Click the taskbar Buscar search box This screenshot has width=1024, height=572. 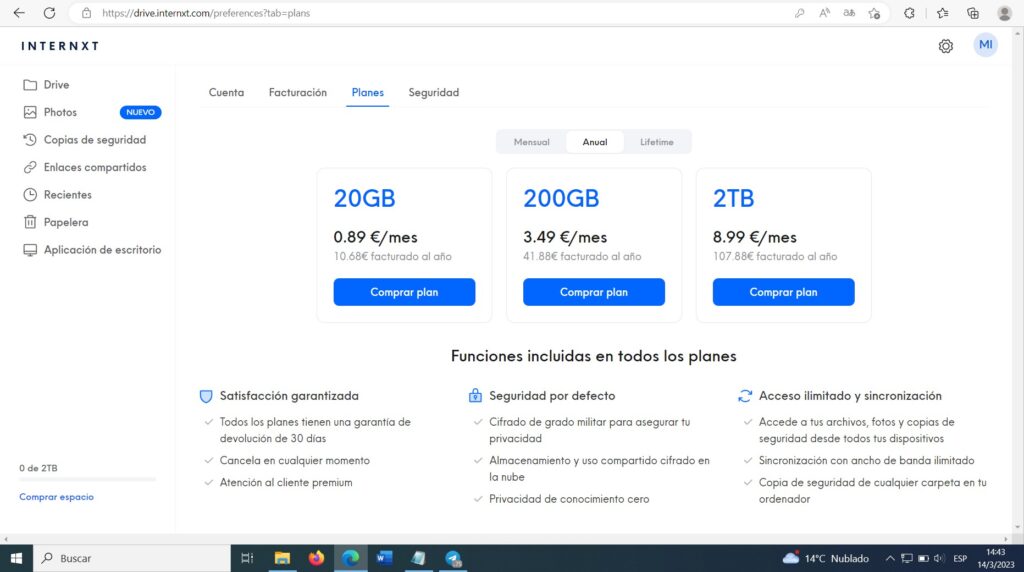click(132, 558)
